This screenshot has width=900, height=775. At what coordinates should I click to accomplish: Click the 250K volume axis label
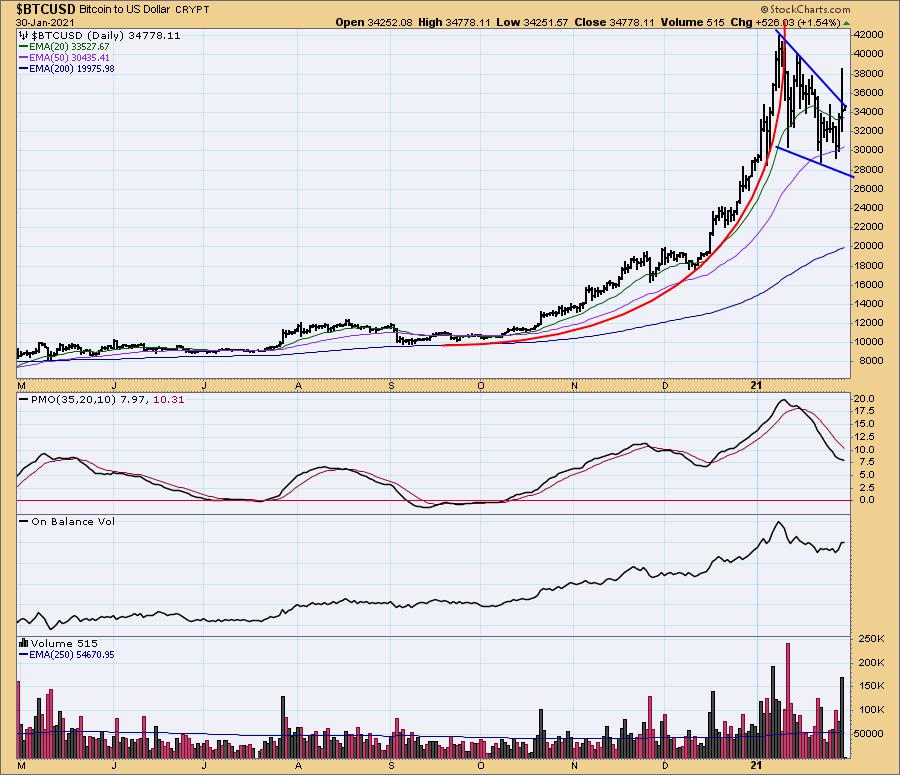872,638
